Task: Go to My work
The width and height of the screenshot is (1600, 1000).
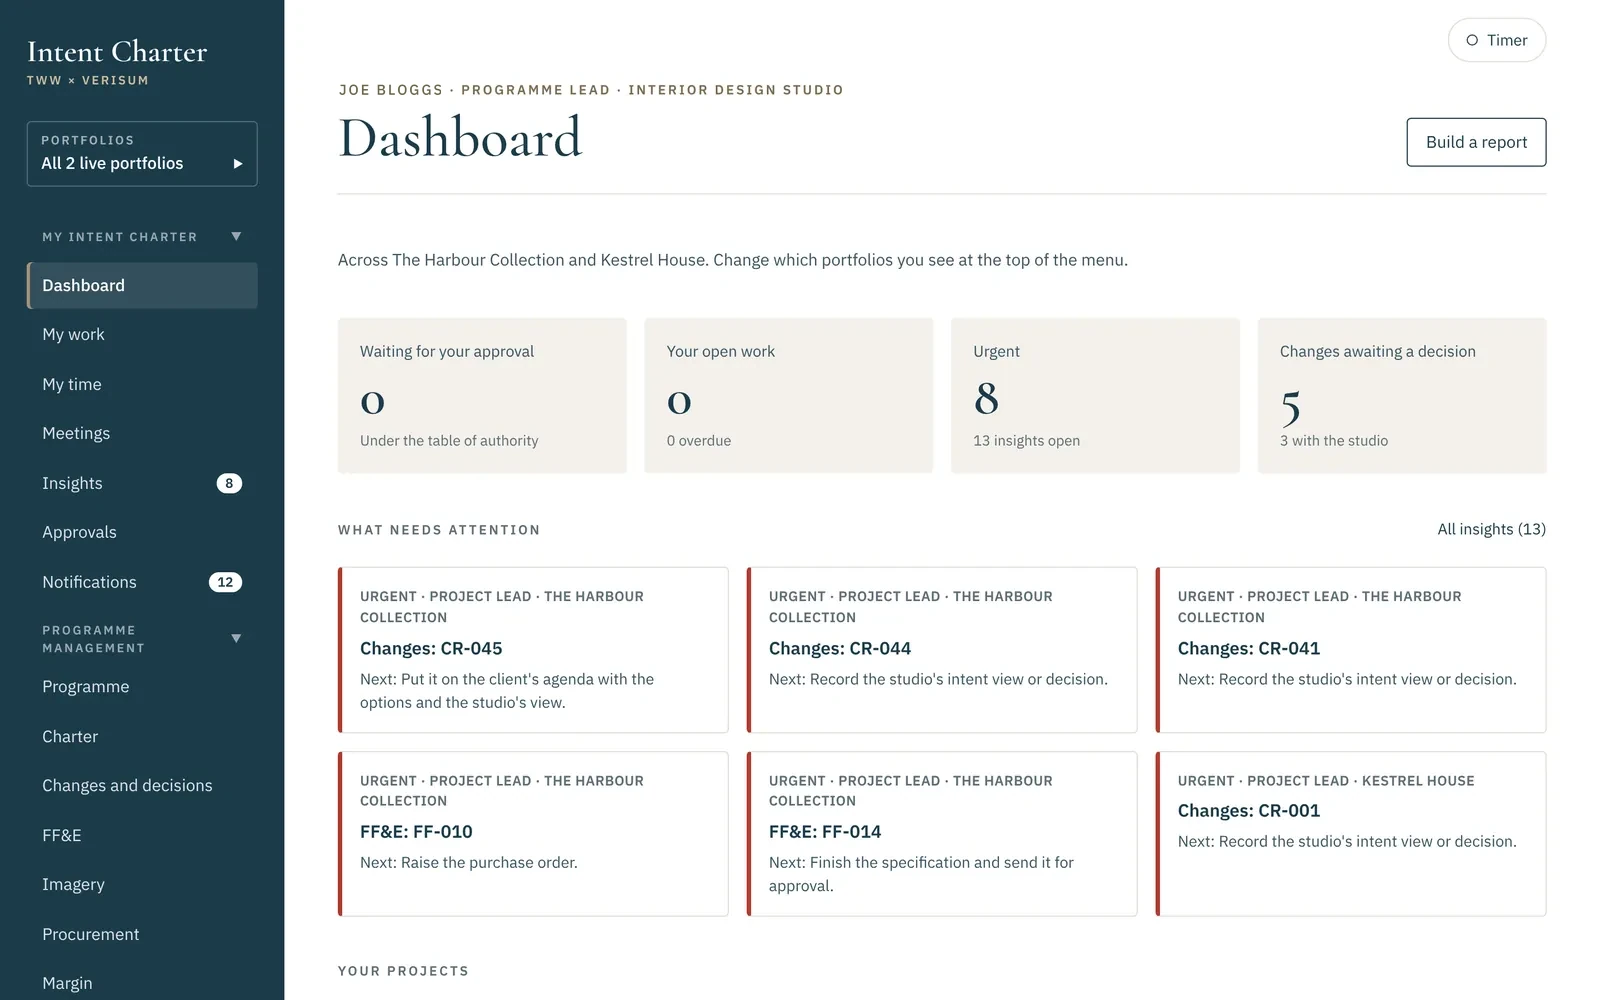Action: point(142,334)
